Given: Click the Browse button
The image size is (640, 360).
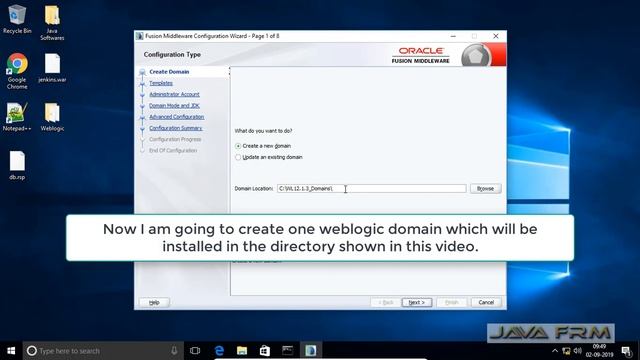Looking at the screenshot, I should tap(485, 189).
